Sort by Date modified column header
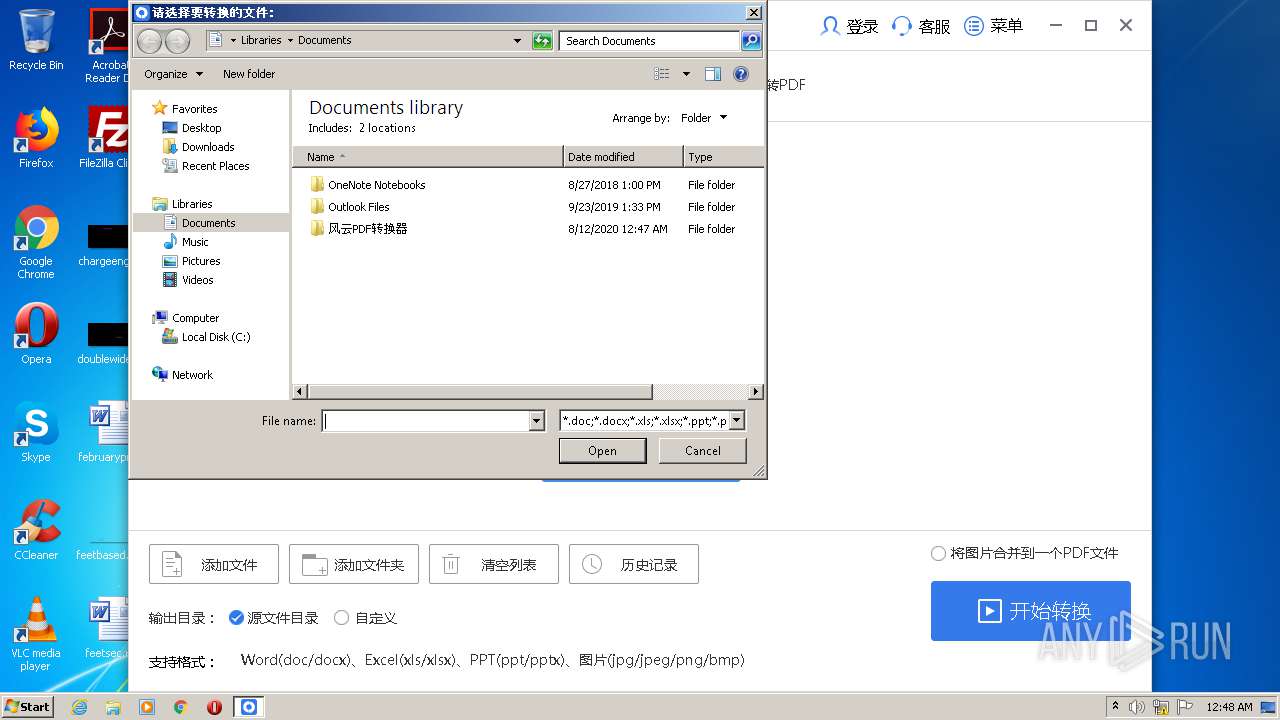The height and width of the screenshot is (720, 1280). pyautogui.click(x=623, y=157)
